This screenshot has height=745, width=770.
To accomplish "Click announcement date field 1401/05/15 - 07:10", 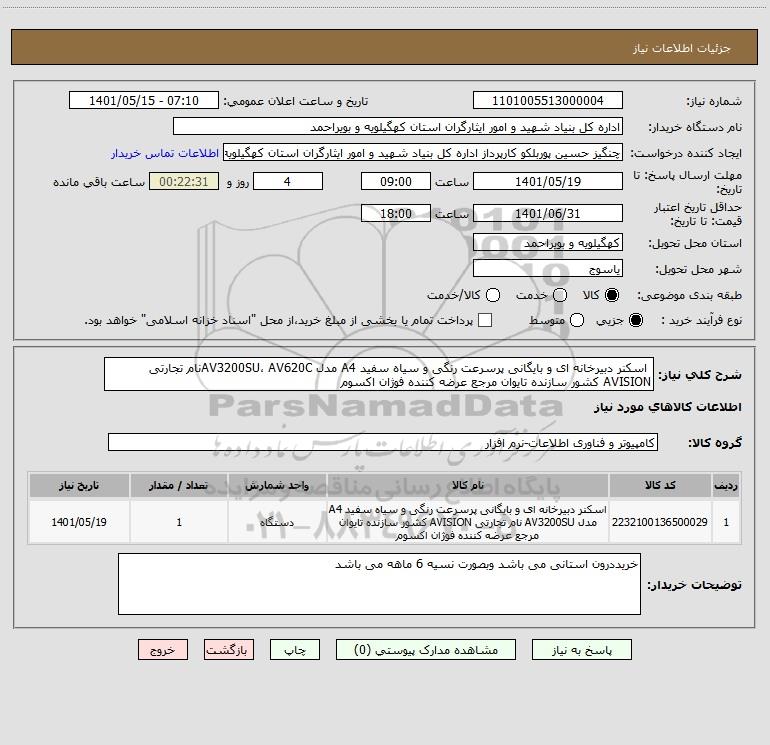I will [144, 101].
